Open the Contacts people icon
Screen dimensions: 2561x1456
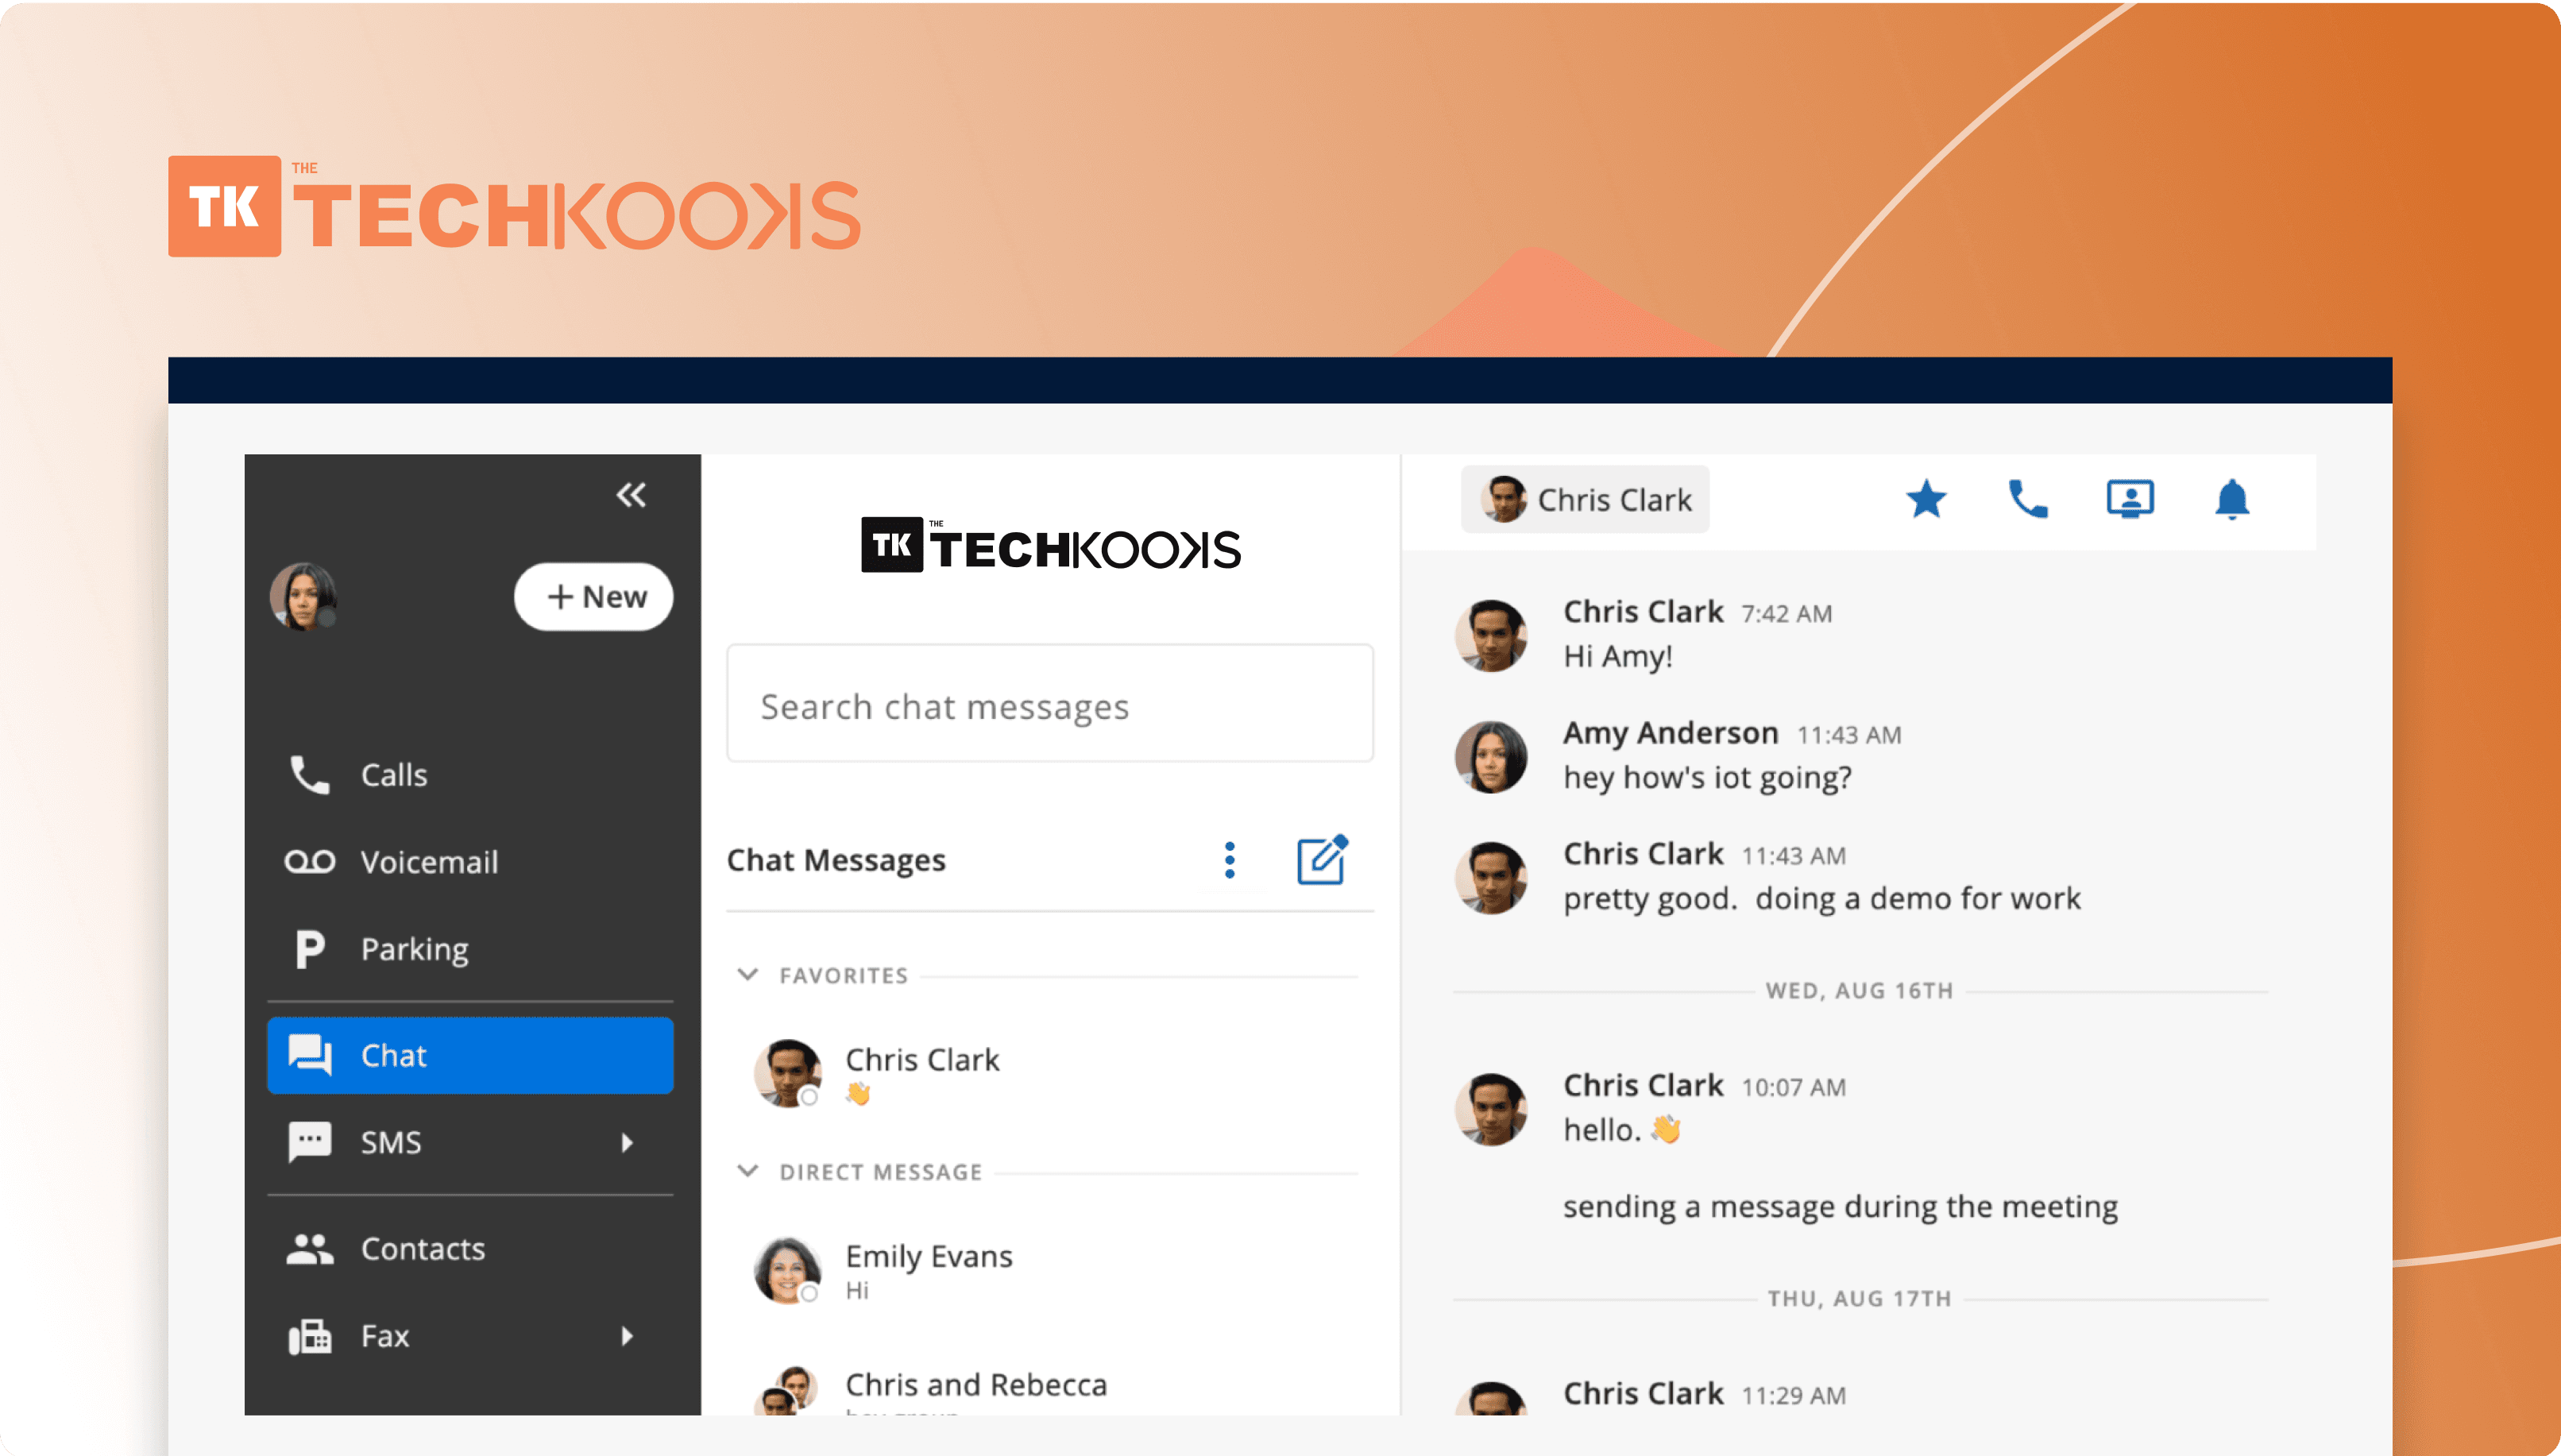pos(309,1249)
